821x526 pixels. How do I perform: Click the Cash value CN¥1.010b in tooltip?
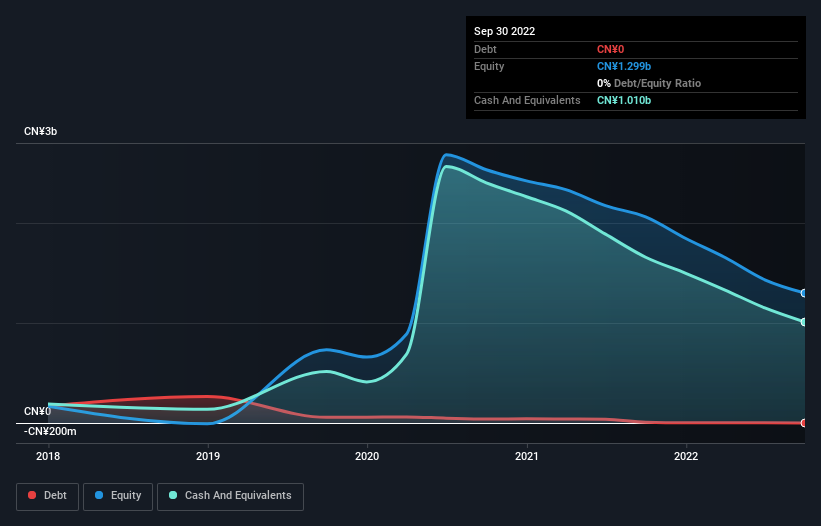coord(624,100)
